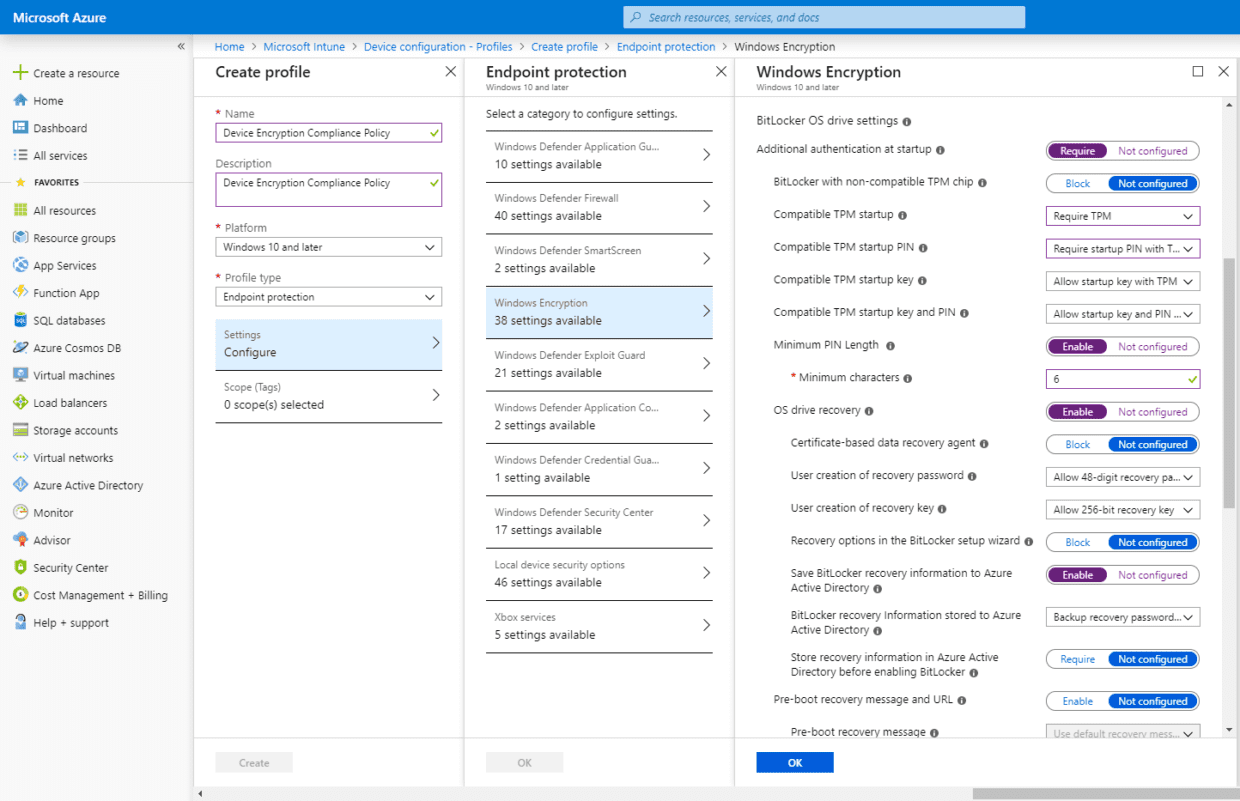This screenshot has width=1240, height=801.
Task: Block BitLocker with non-compatible TPM chip
Action: (1076, 183)
